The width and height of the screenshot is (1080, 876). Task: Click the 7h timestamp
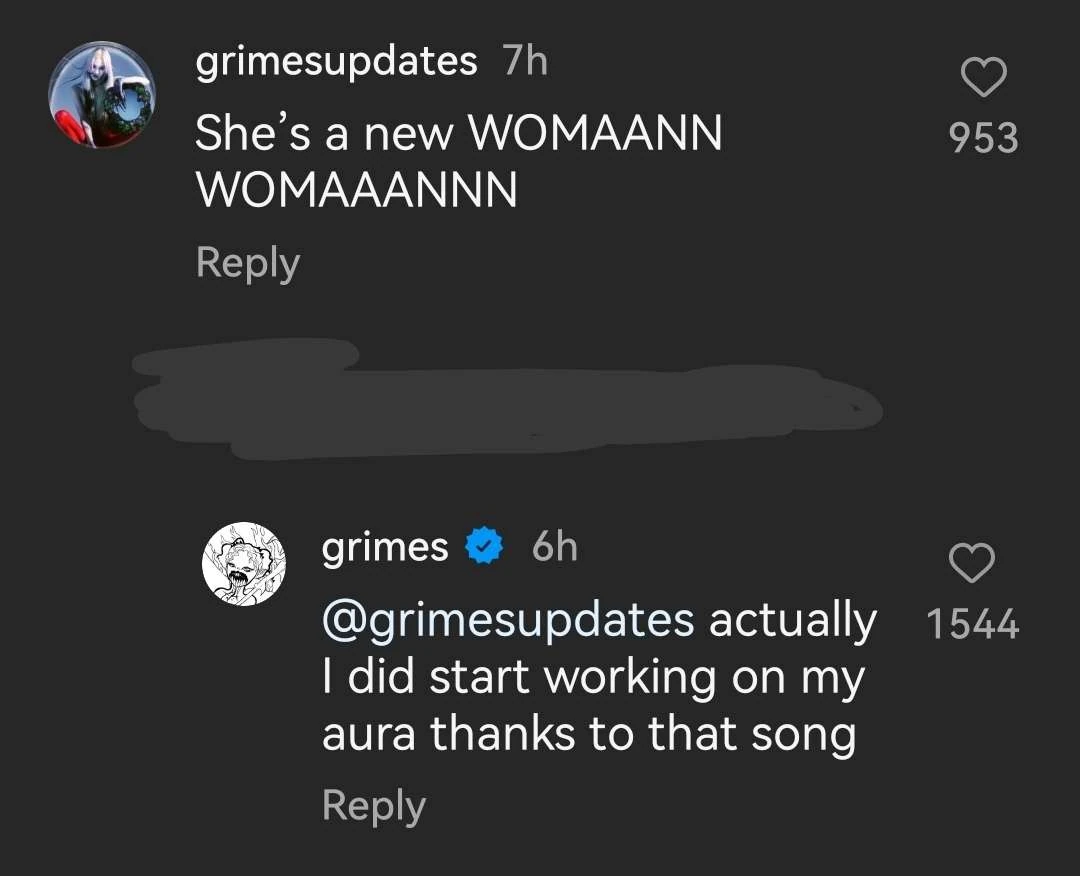coord(525,62)
